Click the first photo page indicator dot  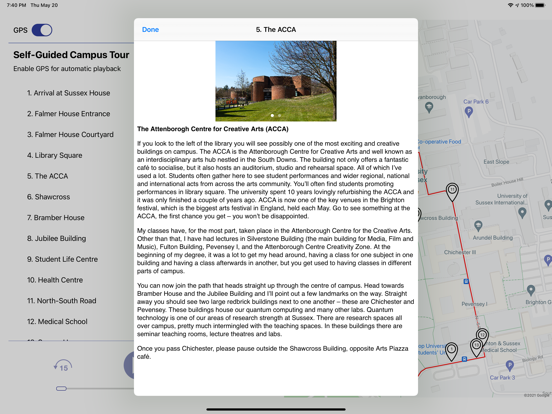click(x=272, y=115)
